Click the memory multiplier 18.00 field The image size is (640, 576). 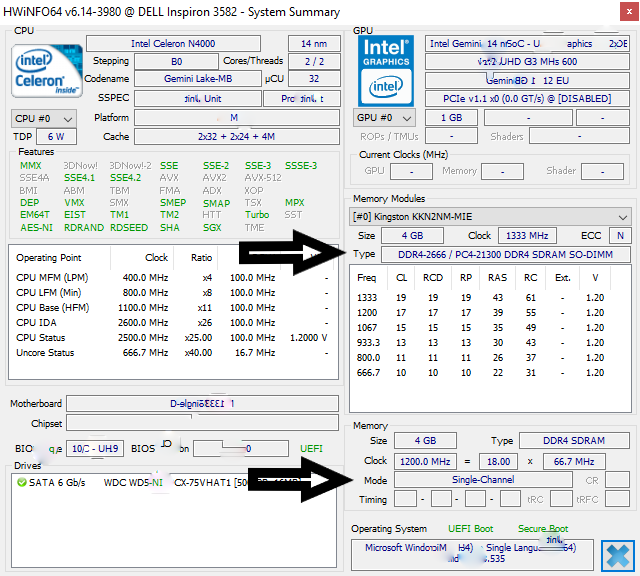coord(498,462)
